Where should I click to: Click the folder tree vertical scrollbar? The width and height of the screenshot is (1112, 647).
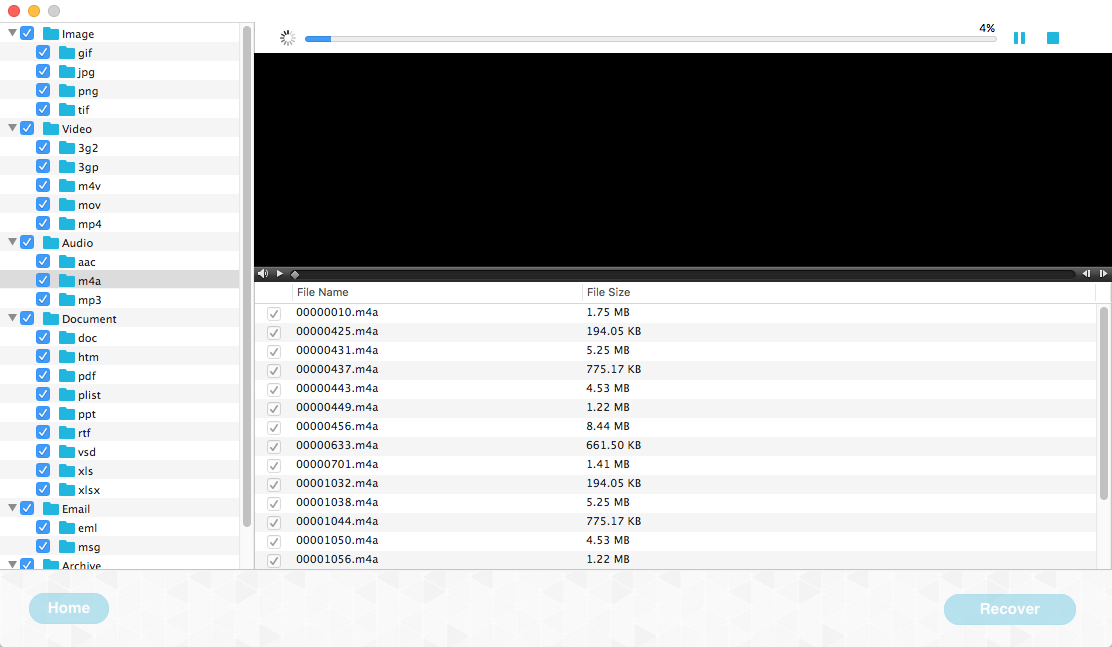pos(247,277)
